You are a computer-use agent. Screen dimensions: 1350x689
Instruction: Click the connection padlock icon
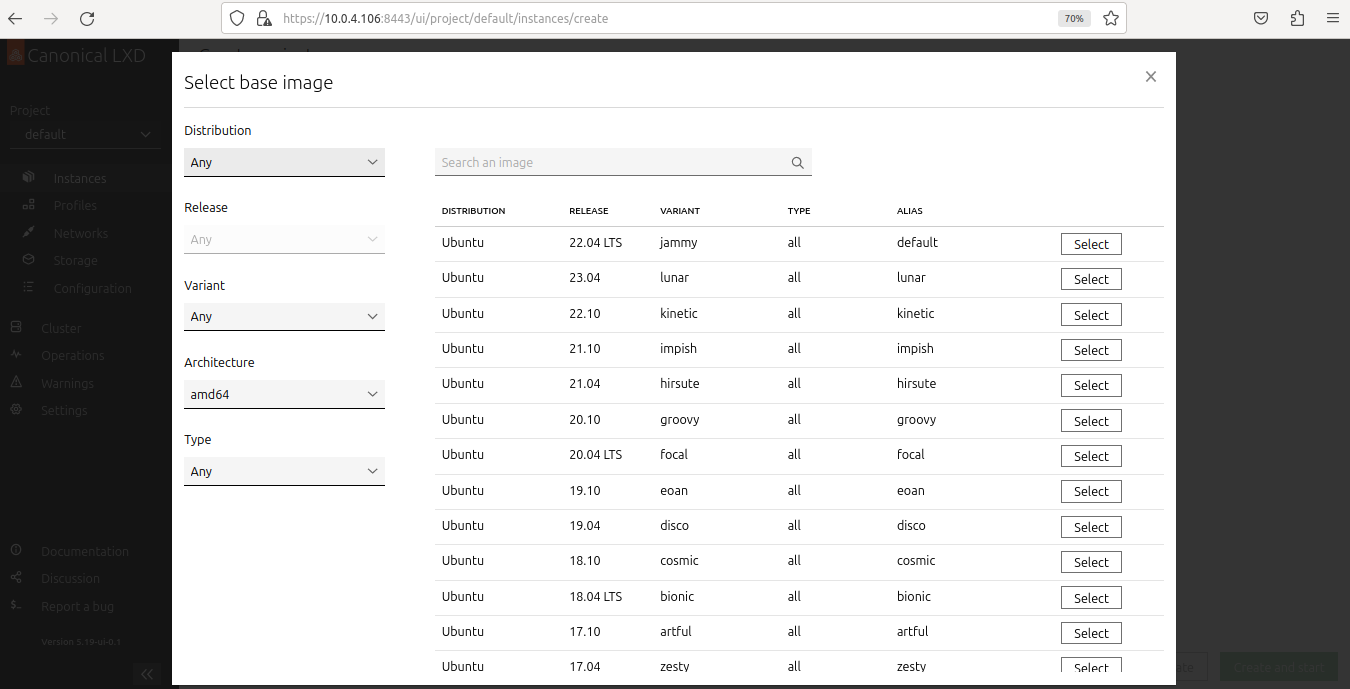263,18
